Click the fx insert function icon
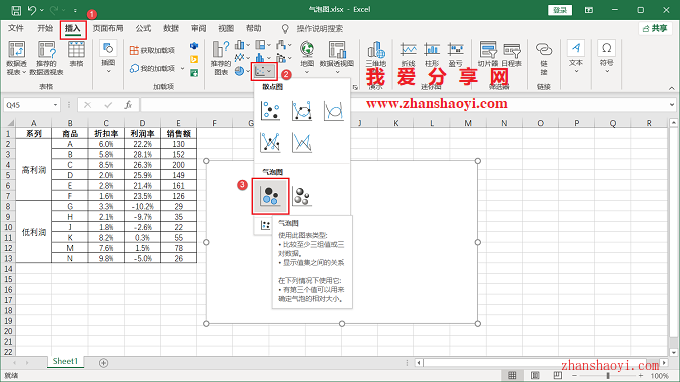The height and width of the screenshot is (382, 680). point(128,105)
